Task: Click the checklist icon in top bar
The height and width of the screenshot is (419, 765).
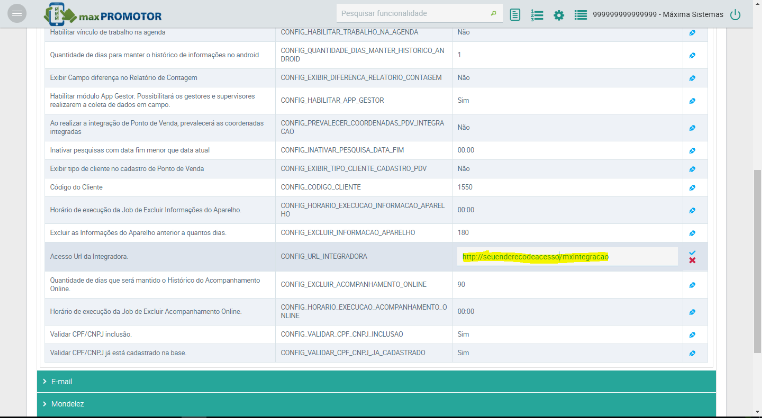Action: [537, 15]
